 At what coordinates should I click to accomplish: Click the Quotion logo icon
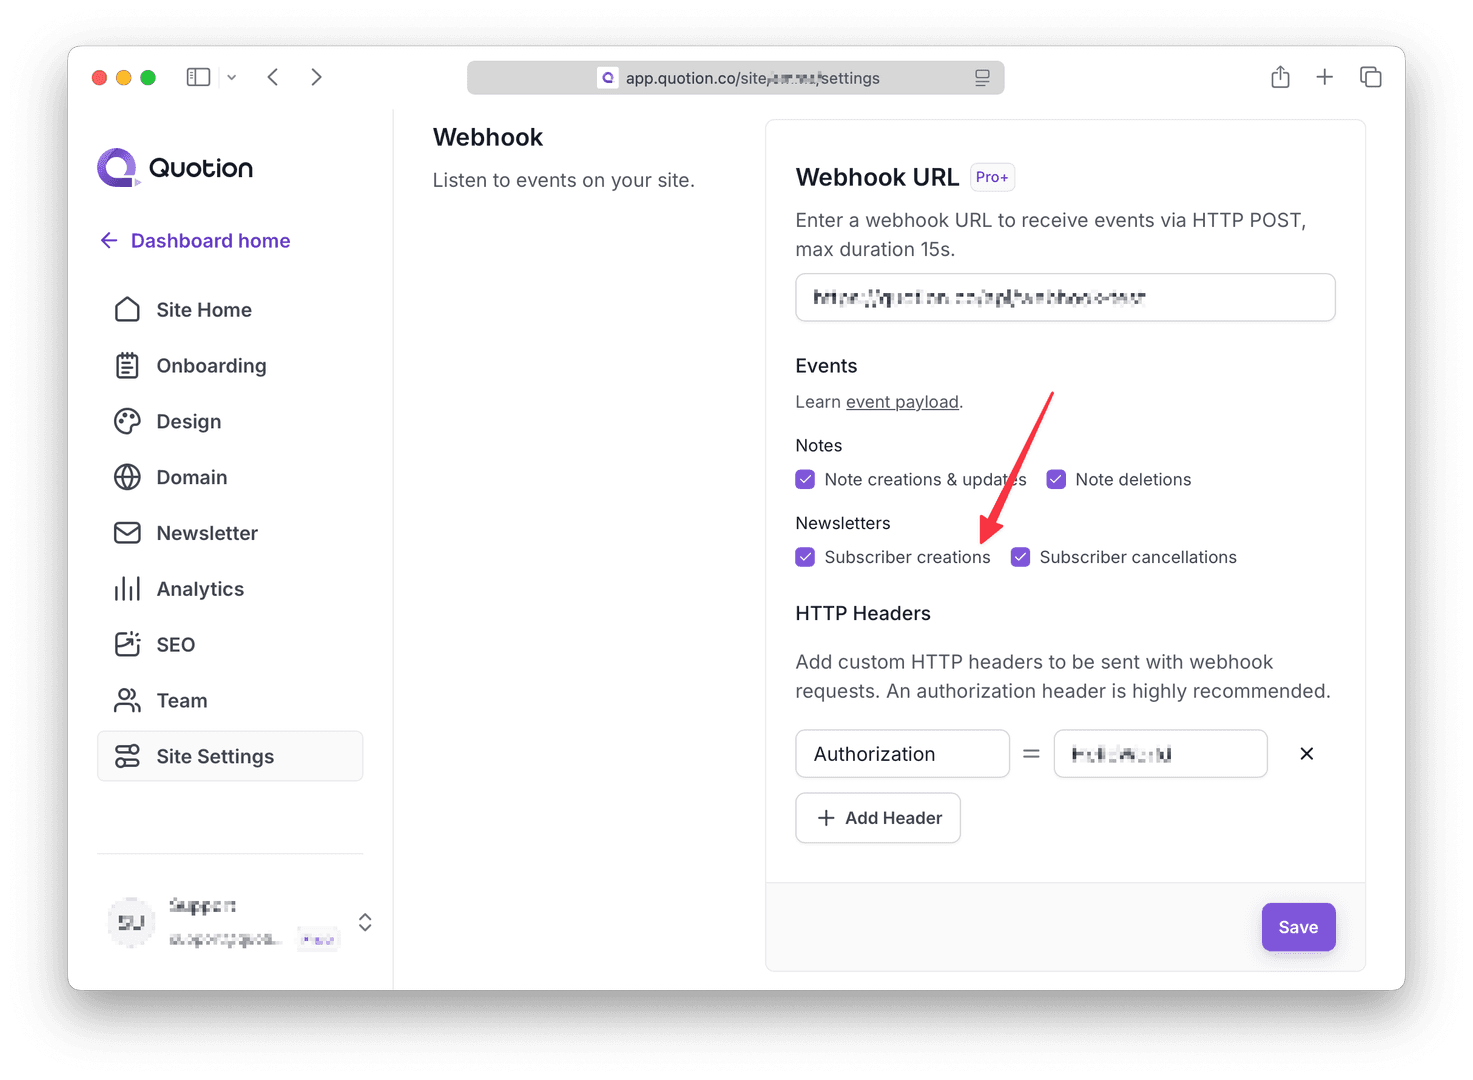pos(117,168)
